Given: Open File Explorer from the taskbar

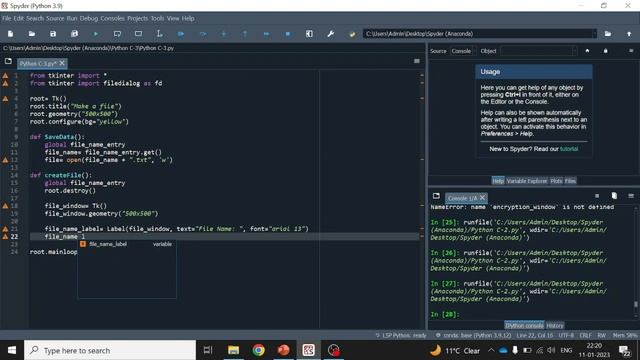Looking at the screenshot, I should [x=233, y=350].
